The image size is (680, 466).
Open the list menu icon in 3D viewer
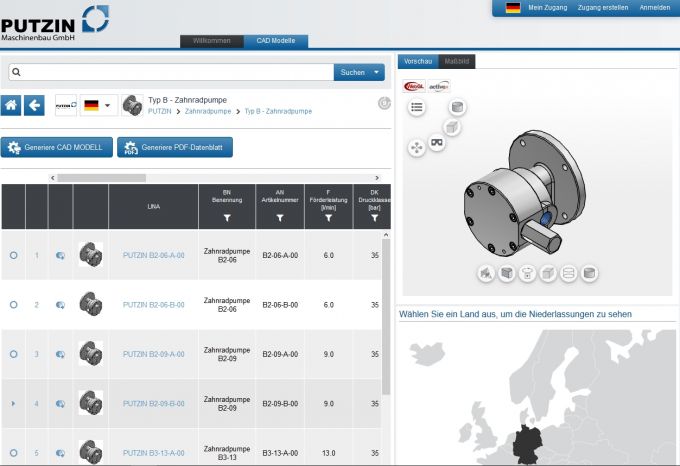tap(416, 107)
